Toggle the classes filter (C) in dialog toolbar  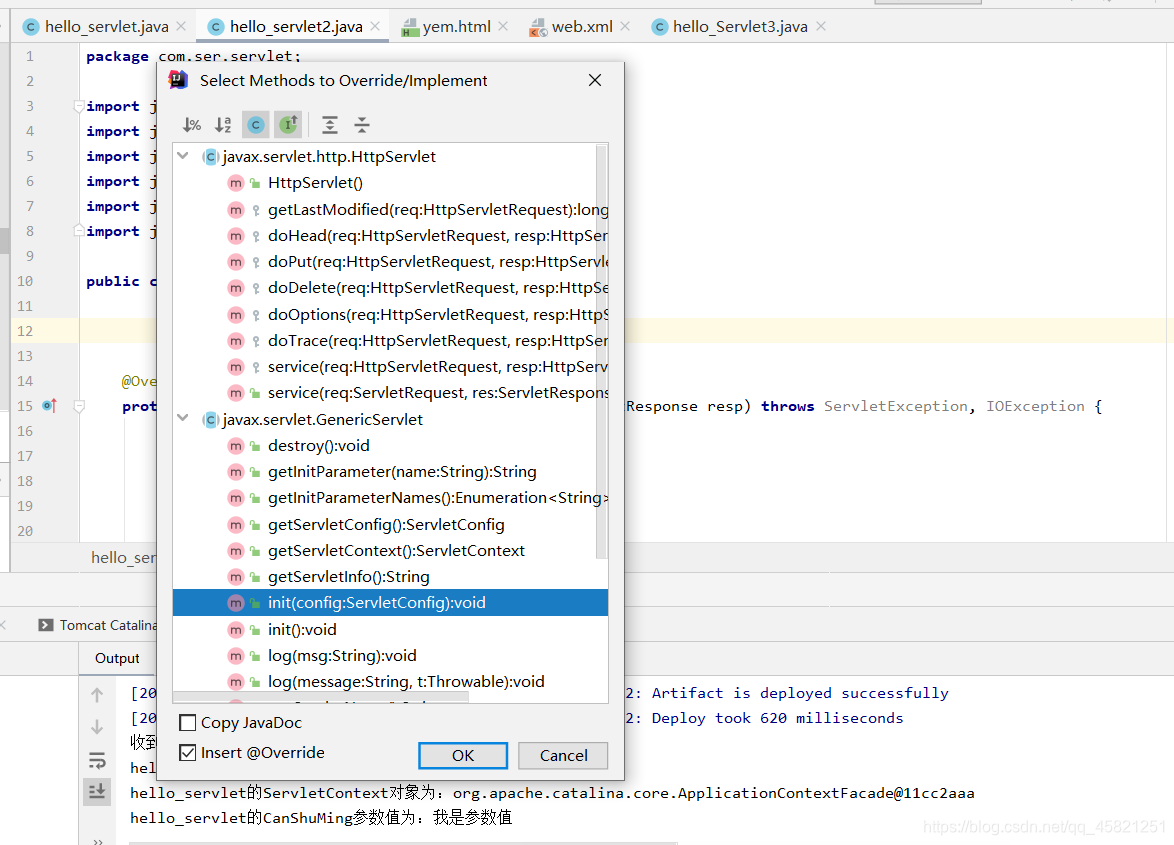tap(255, 124)
